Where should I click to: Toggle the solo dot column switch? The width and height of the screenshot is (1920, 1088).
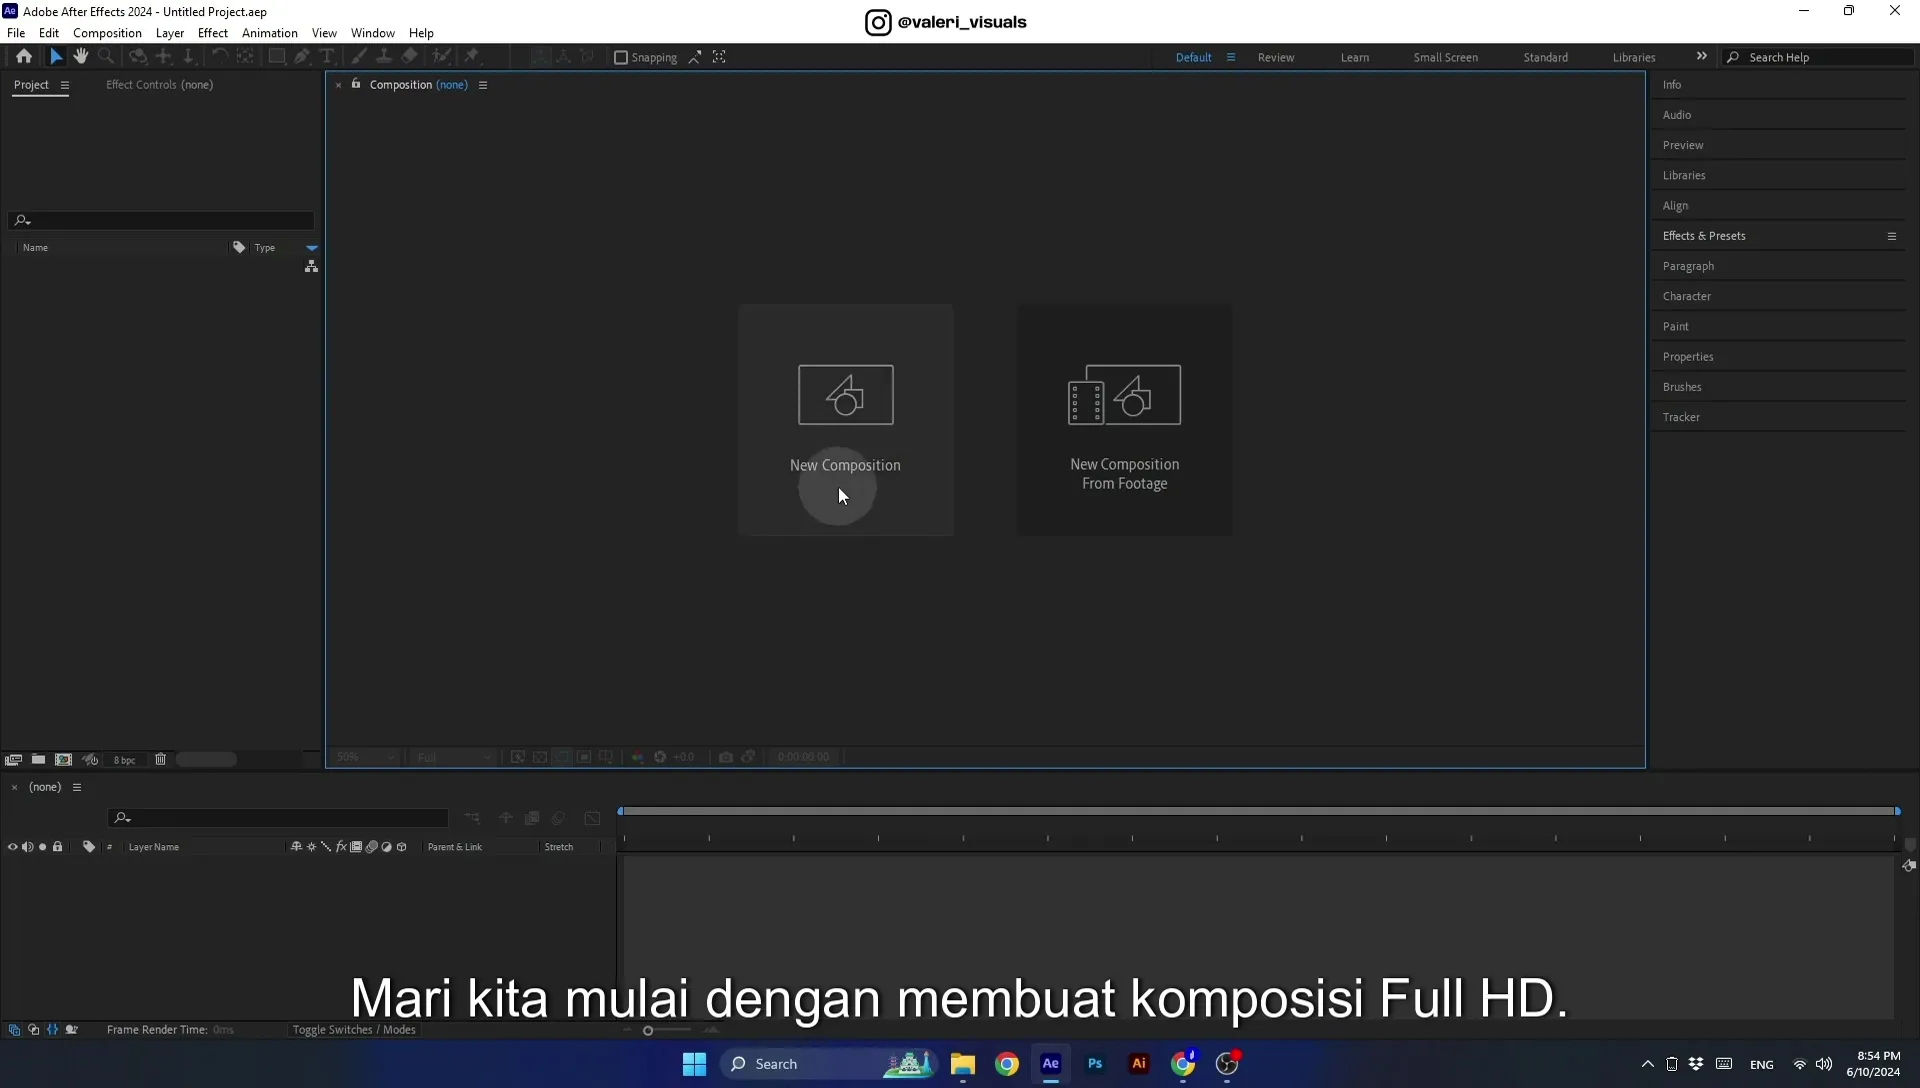[42, 847]
